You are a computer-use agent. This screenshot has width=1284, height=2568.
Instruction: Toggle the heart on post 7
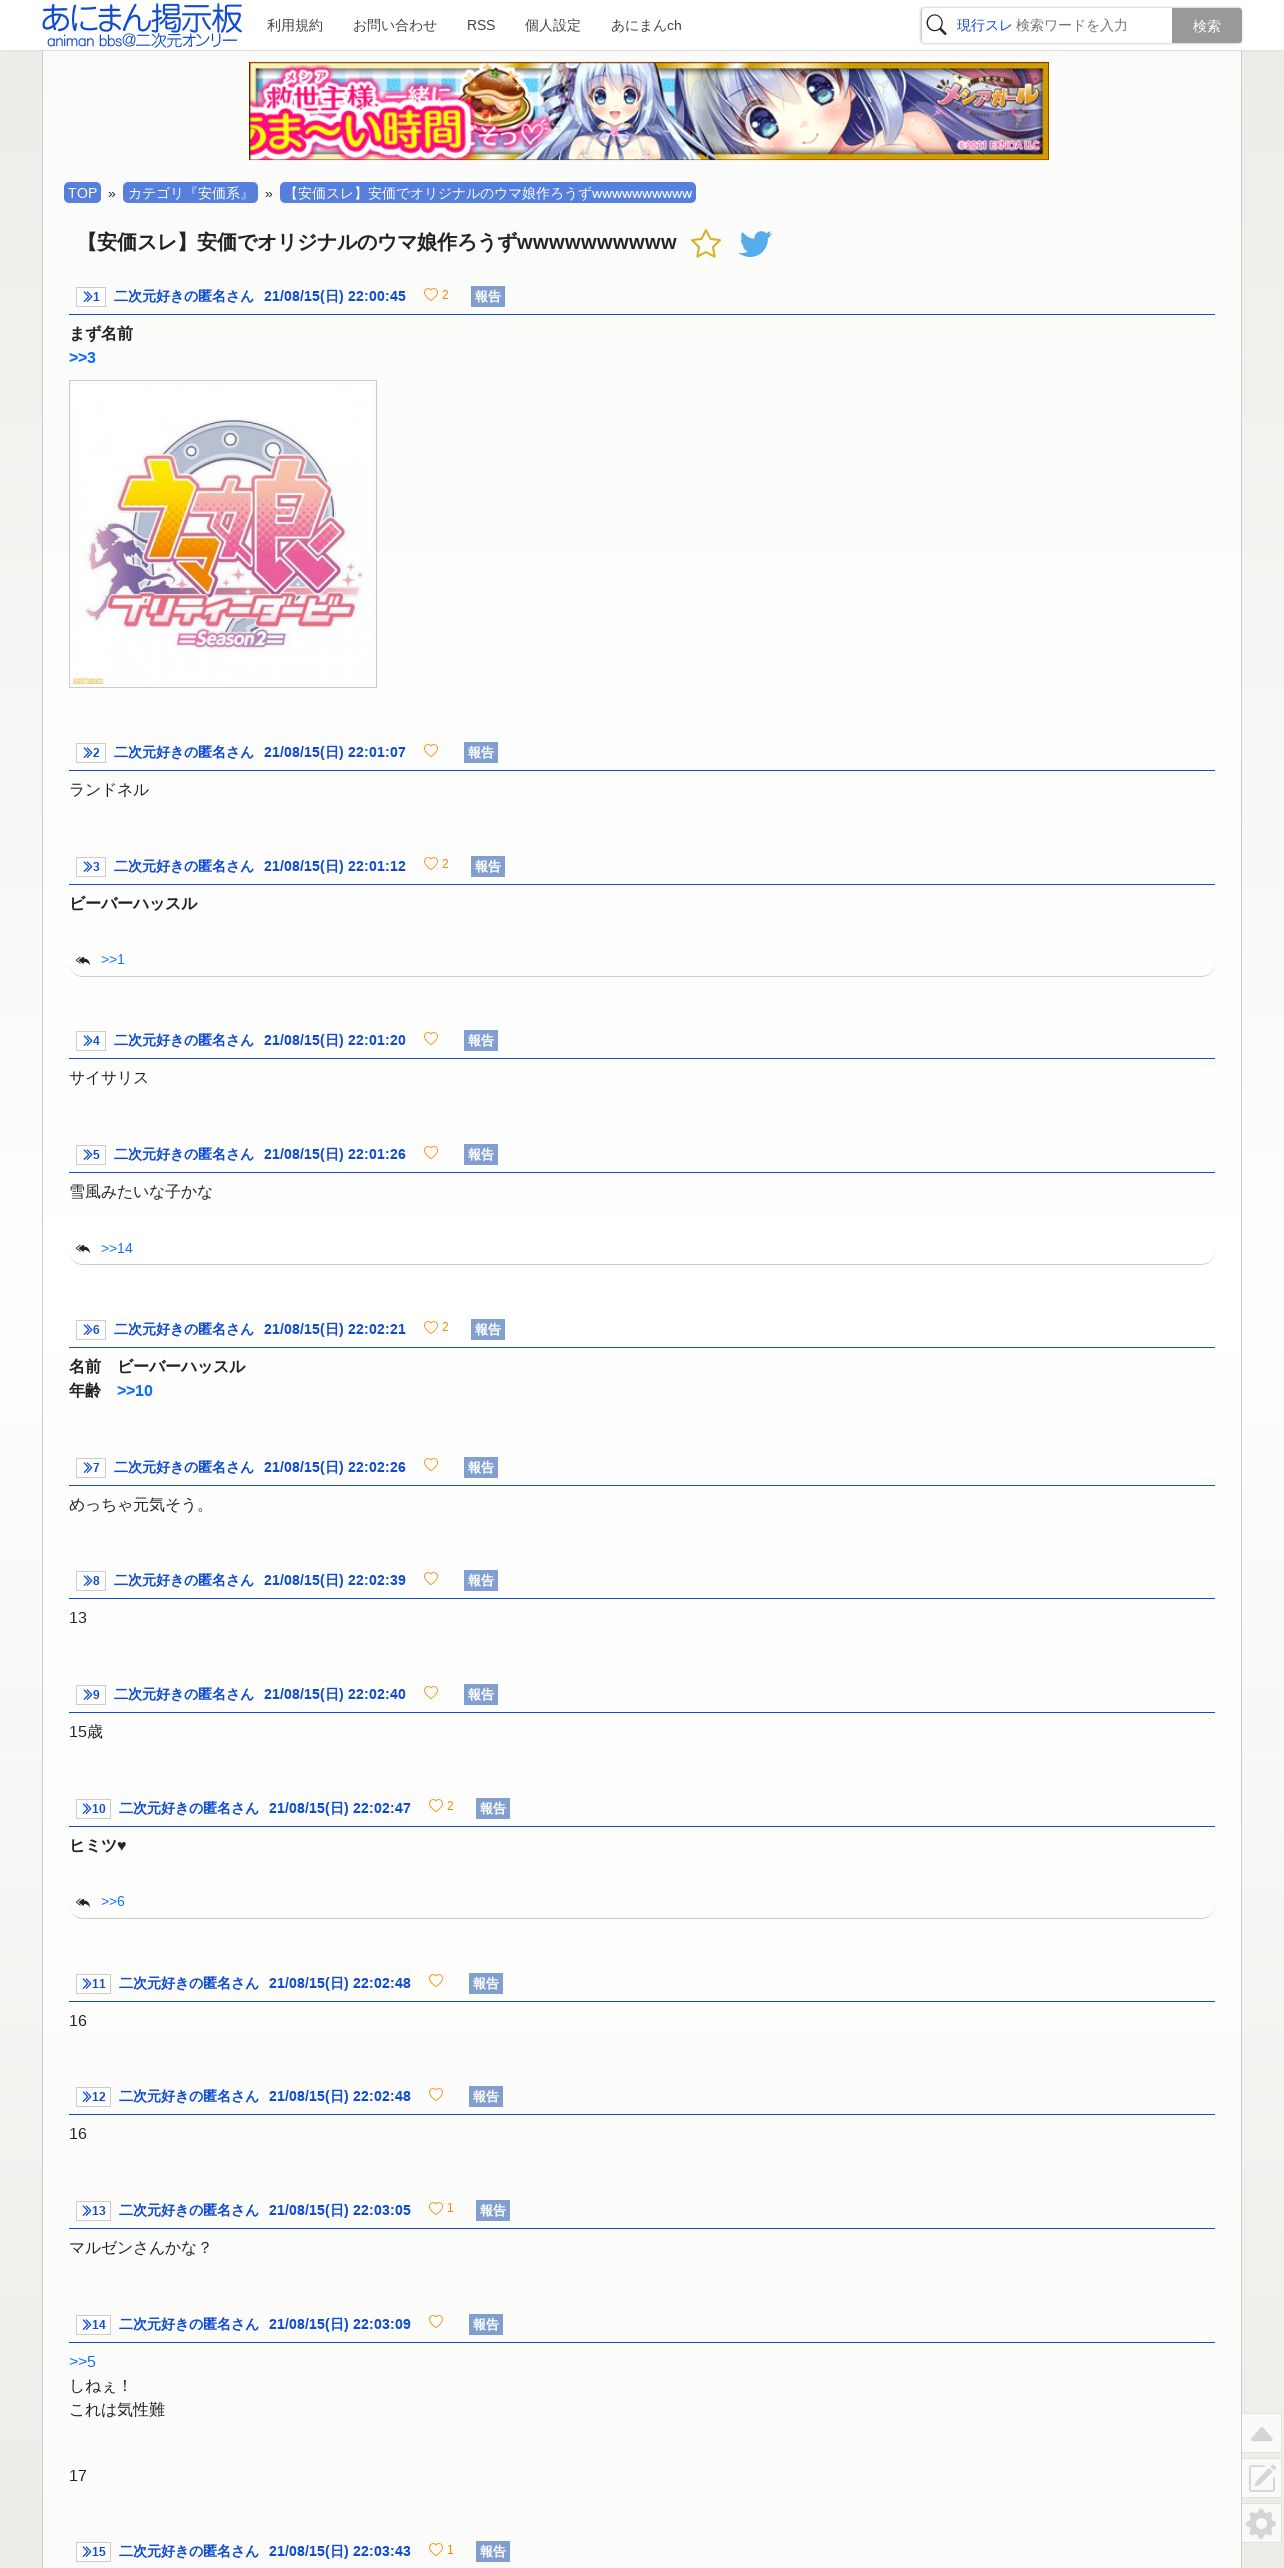[431, 1465]
